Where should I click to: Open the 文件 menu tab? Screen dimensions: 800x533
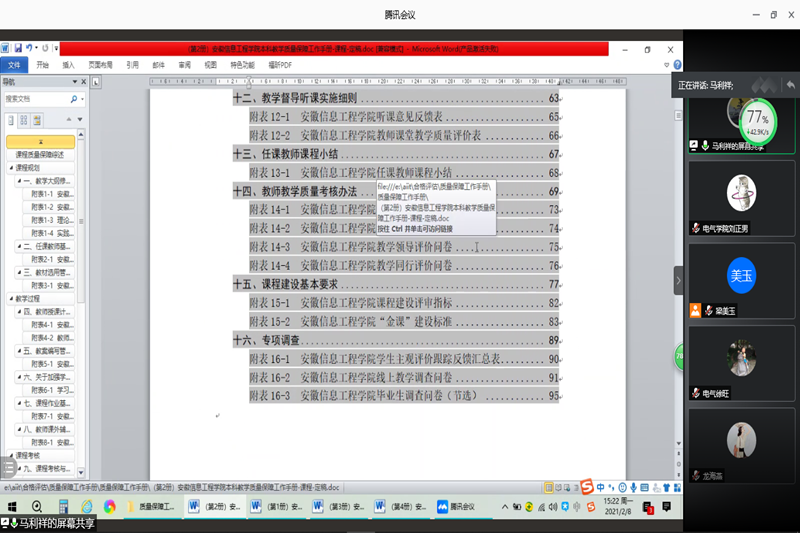(x=14, y=65)
